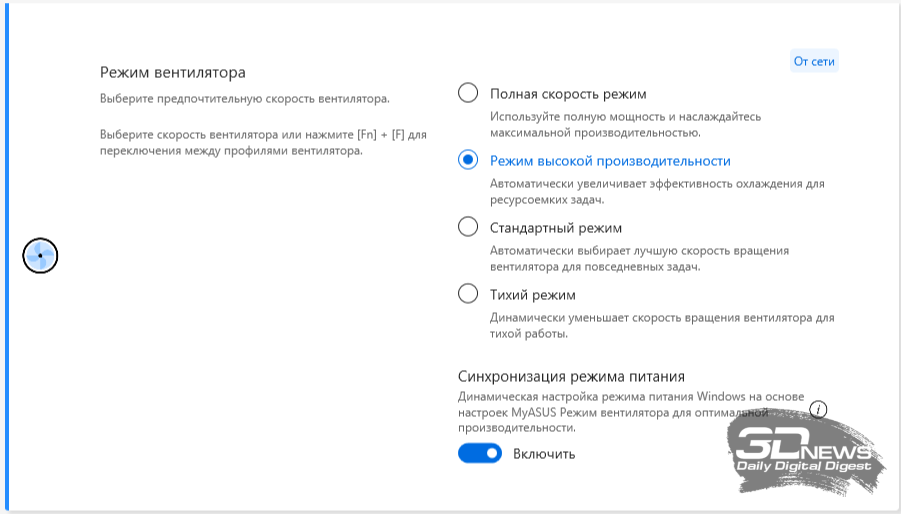Viewport: 901px width, 514px height.
Task: Click the Тихий режим label text
Action: (533, 295)
